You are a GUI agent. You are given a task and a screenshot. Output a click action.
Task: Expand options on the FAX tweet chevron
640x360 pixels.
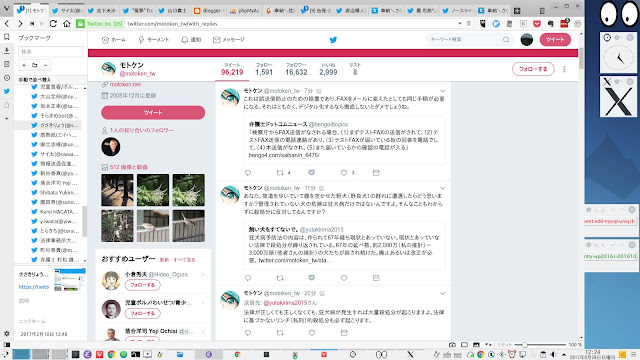click(x=442, y=91)
